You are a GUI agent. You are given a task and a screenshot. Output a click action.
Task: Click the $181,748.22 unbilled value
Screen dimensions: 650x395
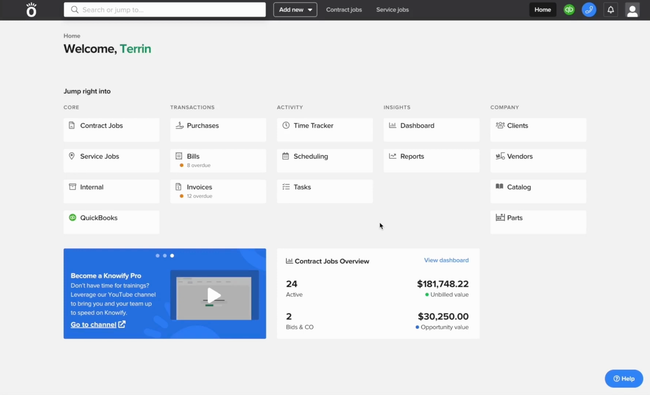[x=443, y=284]
